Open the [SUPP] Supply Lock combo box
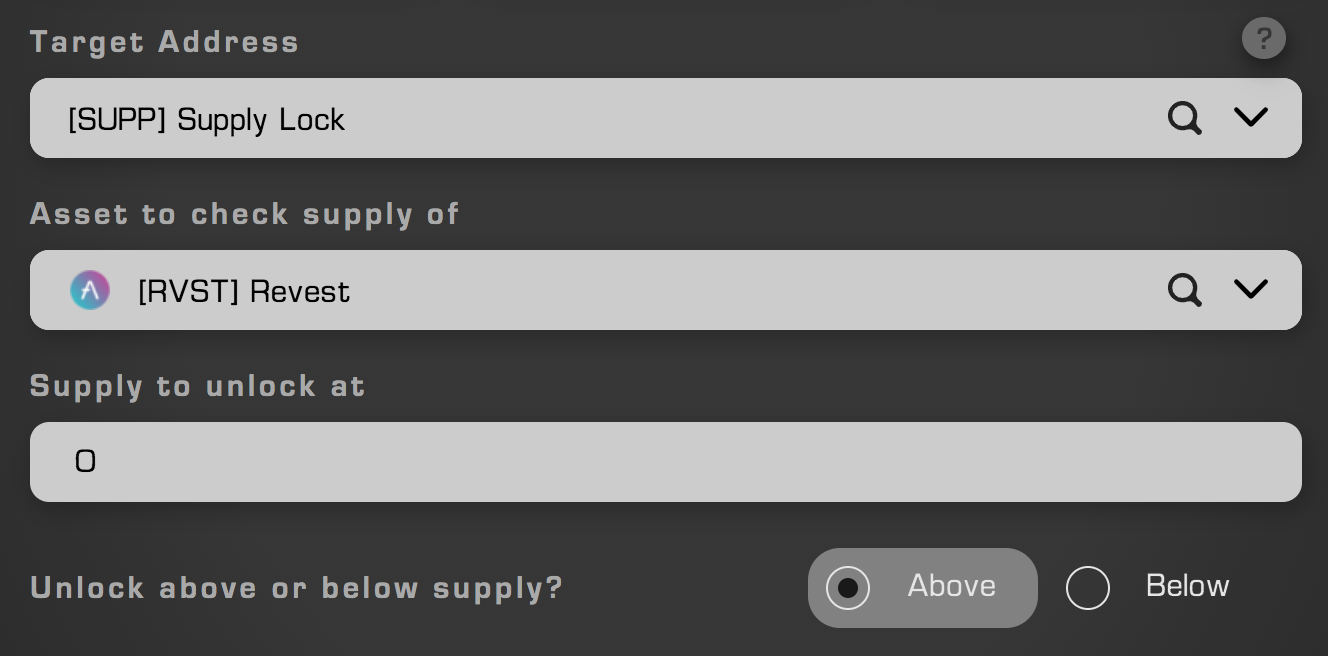This screenshot has width=1328, height=656. coord(666,118)
